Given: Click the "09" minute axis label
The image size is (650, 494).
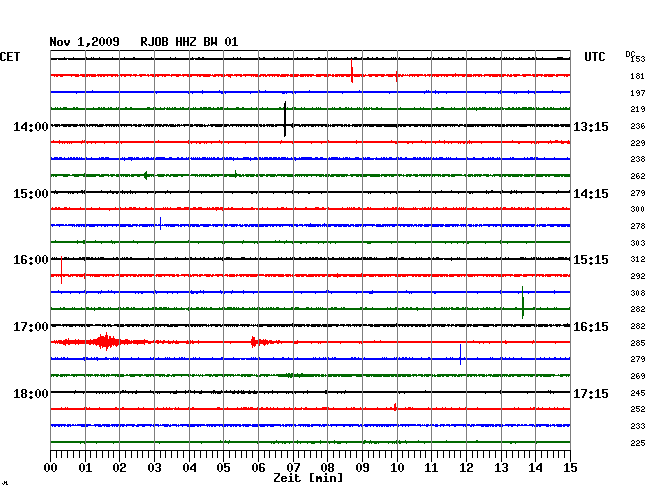Looking at the screenshot, I should click(362, 468).
